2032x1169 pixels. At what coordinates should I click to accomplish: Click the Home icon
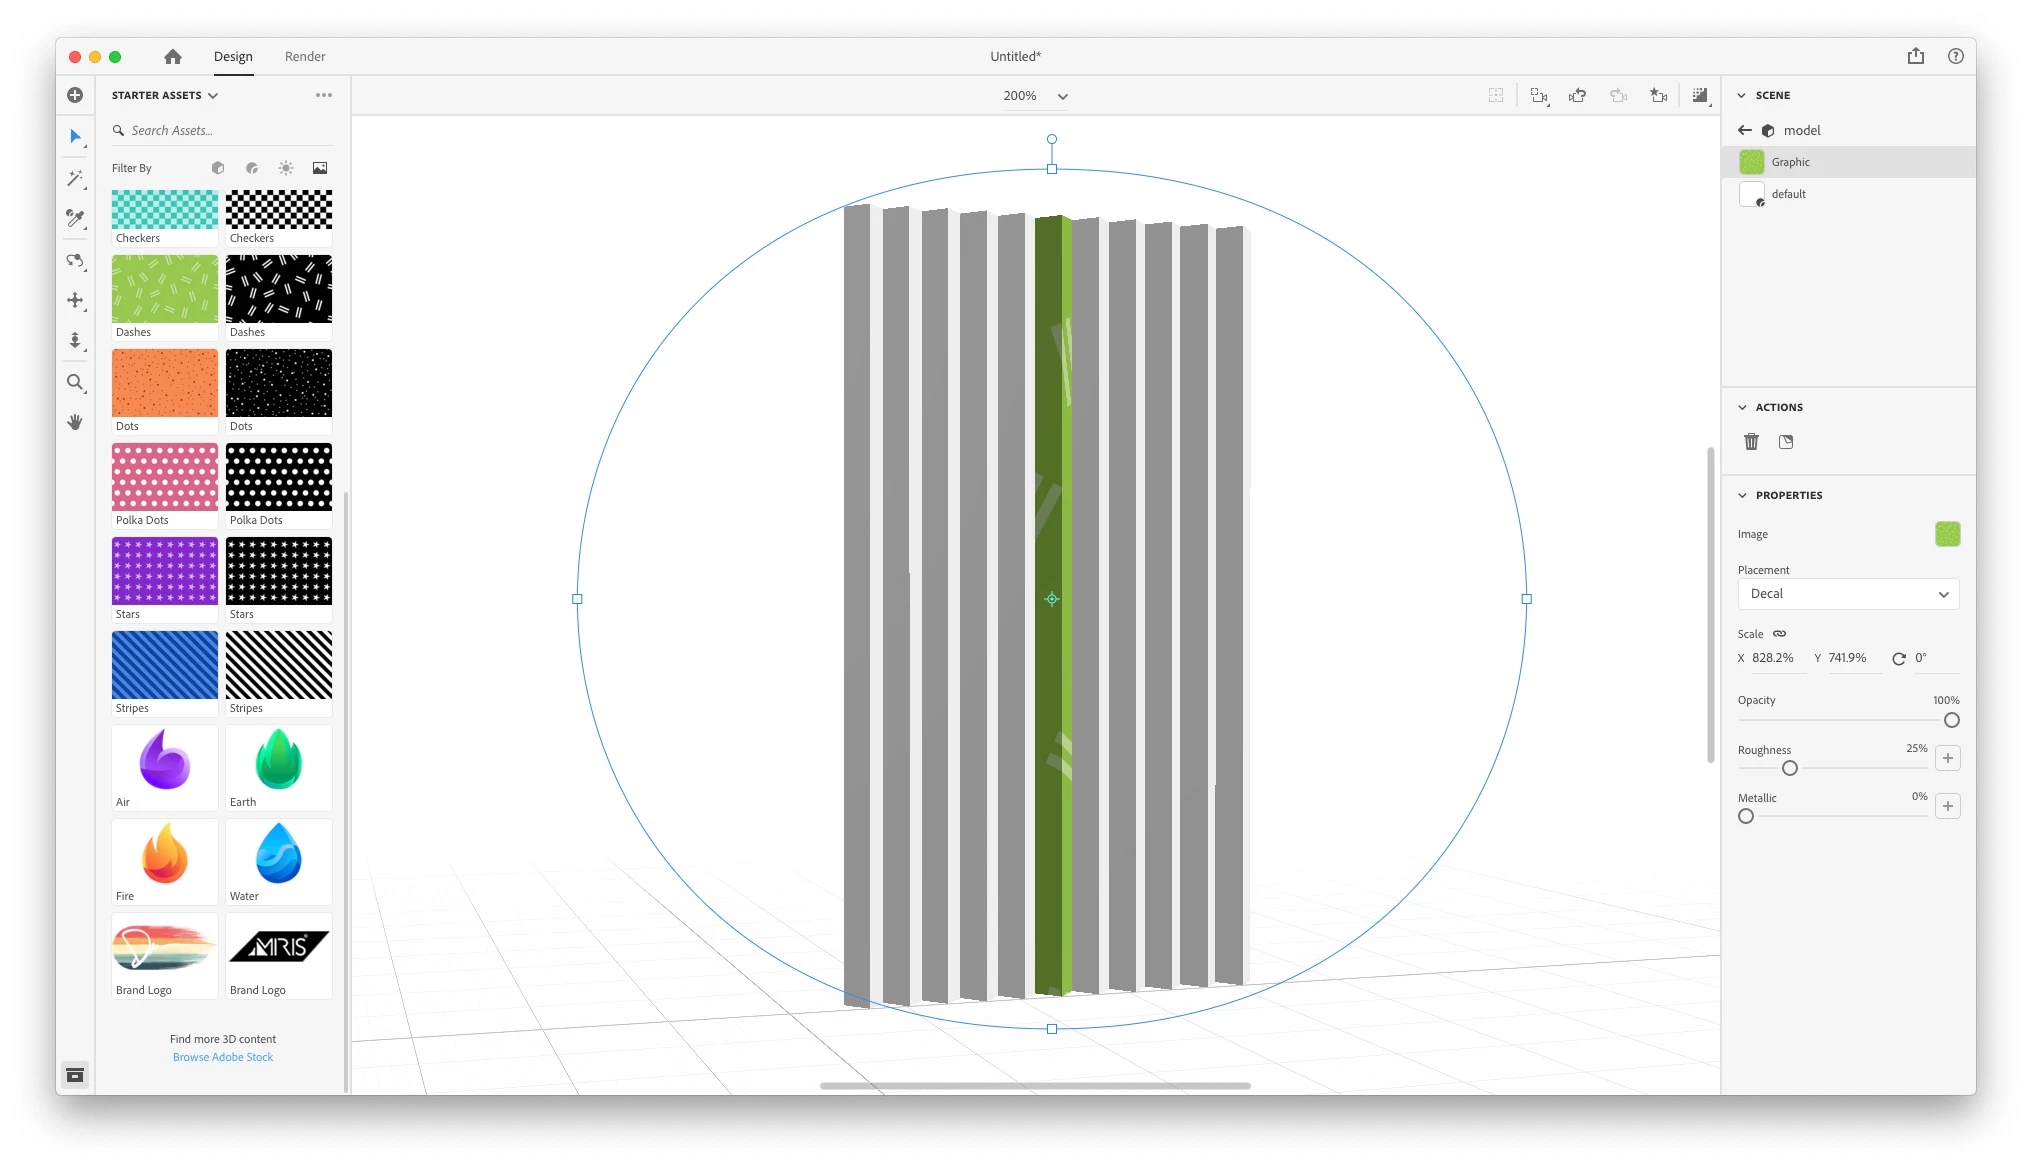(173, 56)
